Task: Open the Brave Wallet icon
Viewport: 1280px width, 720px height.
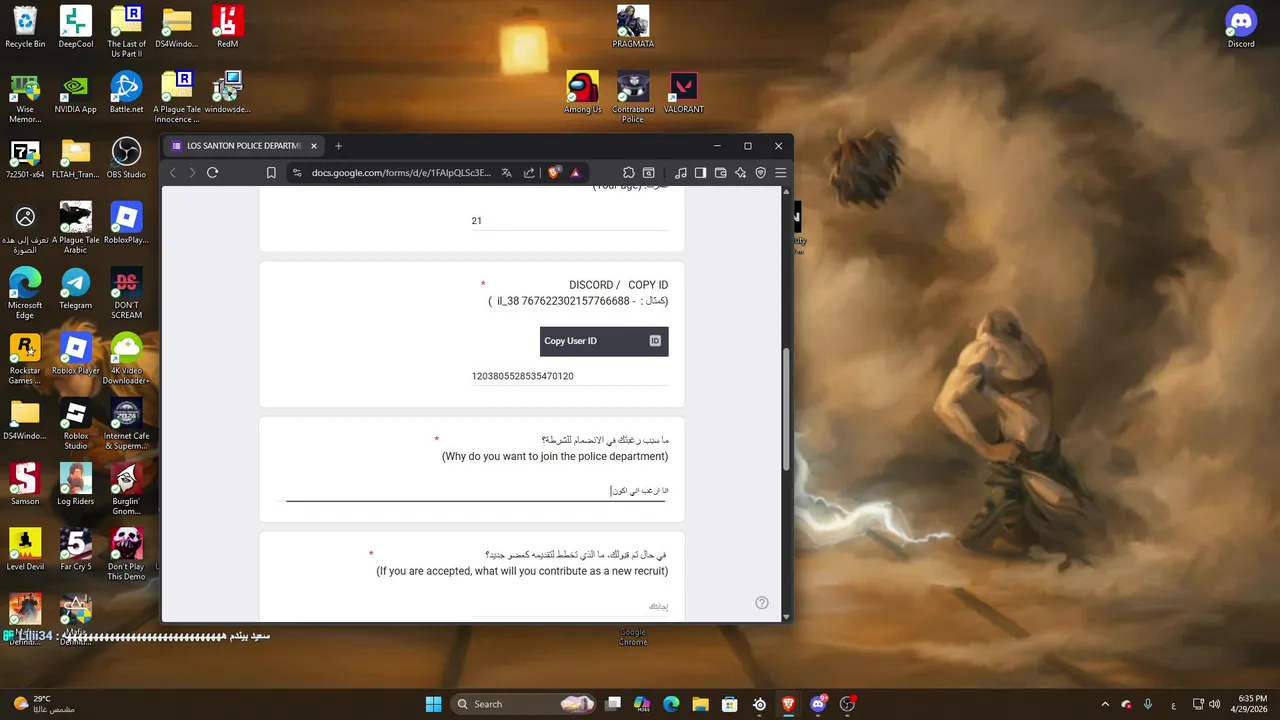Action: click(720, 173)
